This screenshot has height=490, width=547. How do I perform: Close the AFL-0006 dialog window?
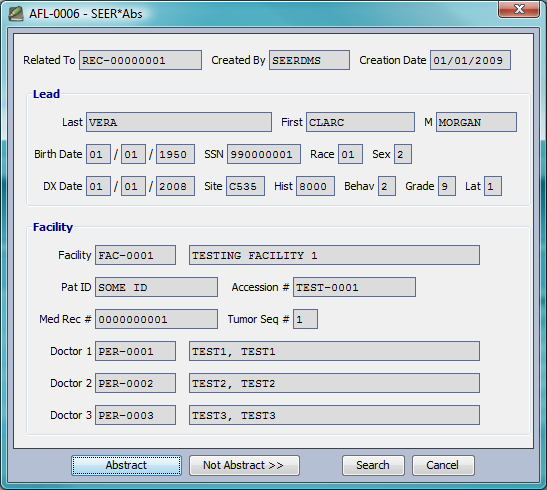click(519, 9)
